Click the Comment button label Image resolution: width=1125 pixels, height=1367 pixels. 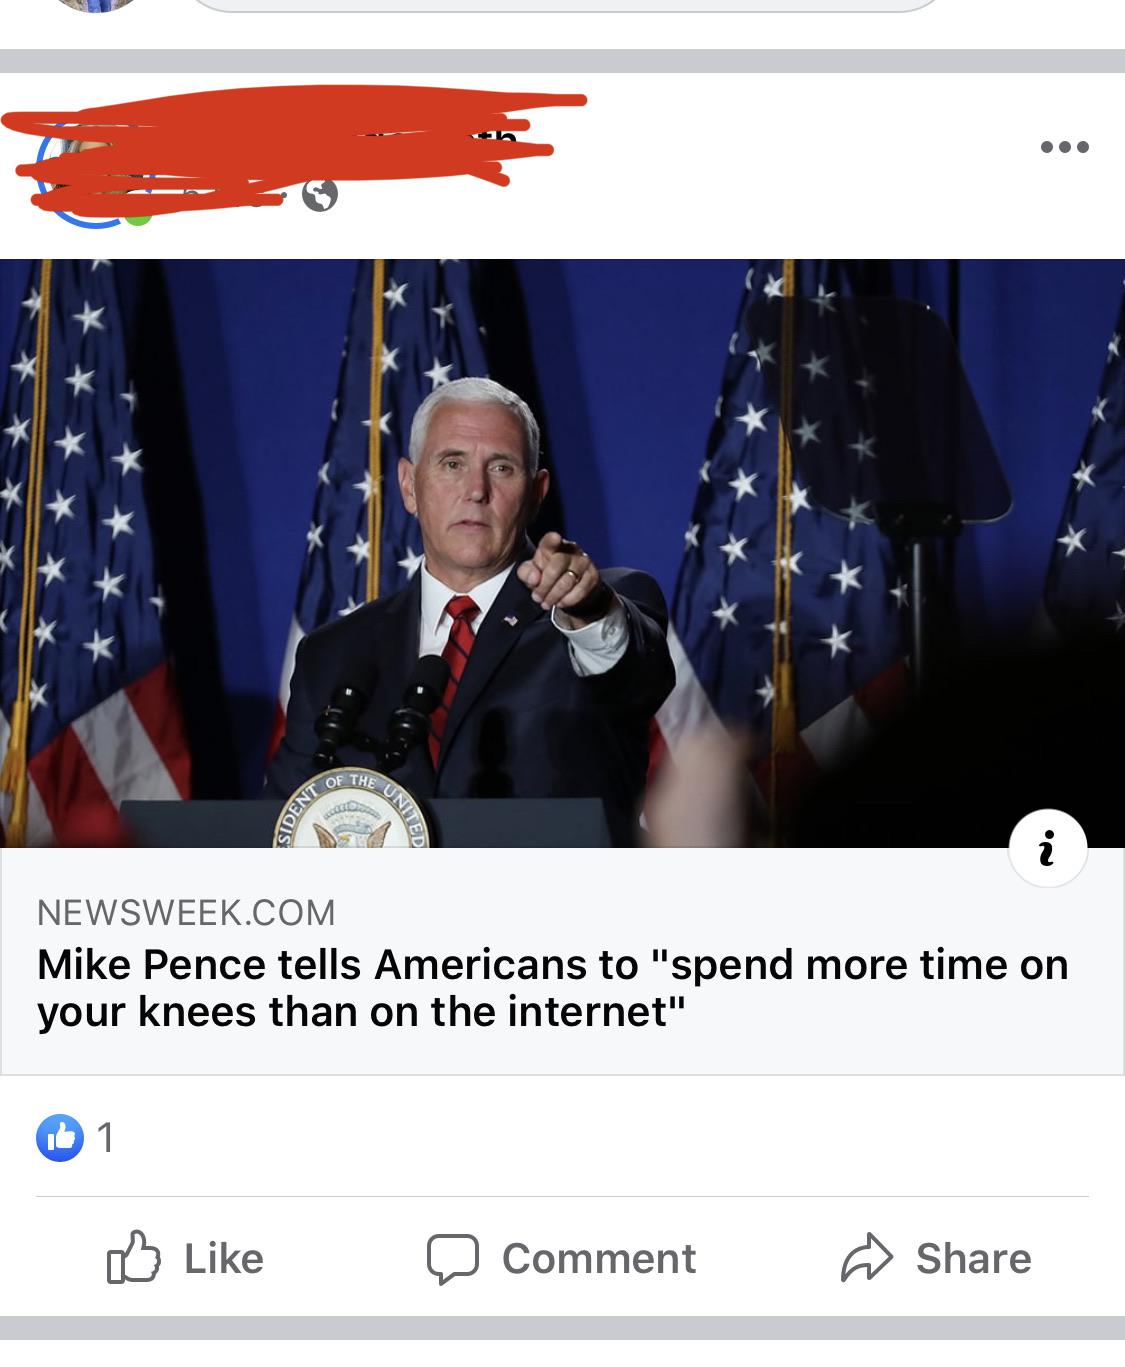599,1258
